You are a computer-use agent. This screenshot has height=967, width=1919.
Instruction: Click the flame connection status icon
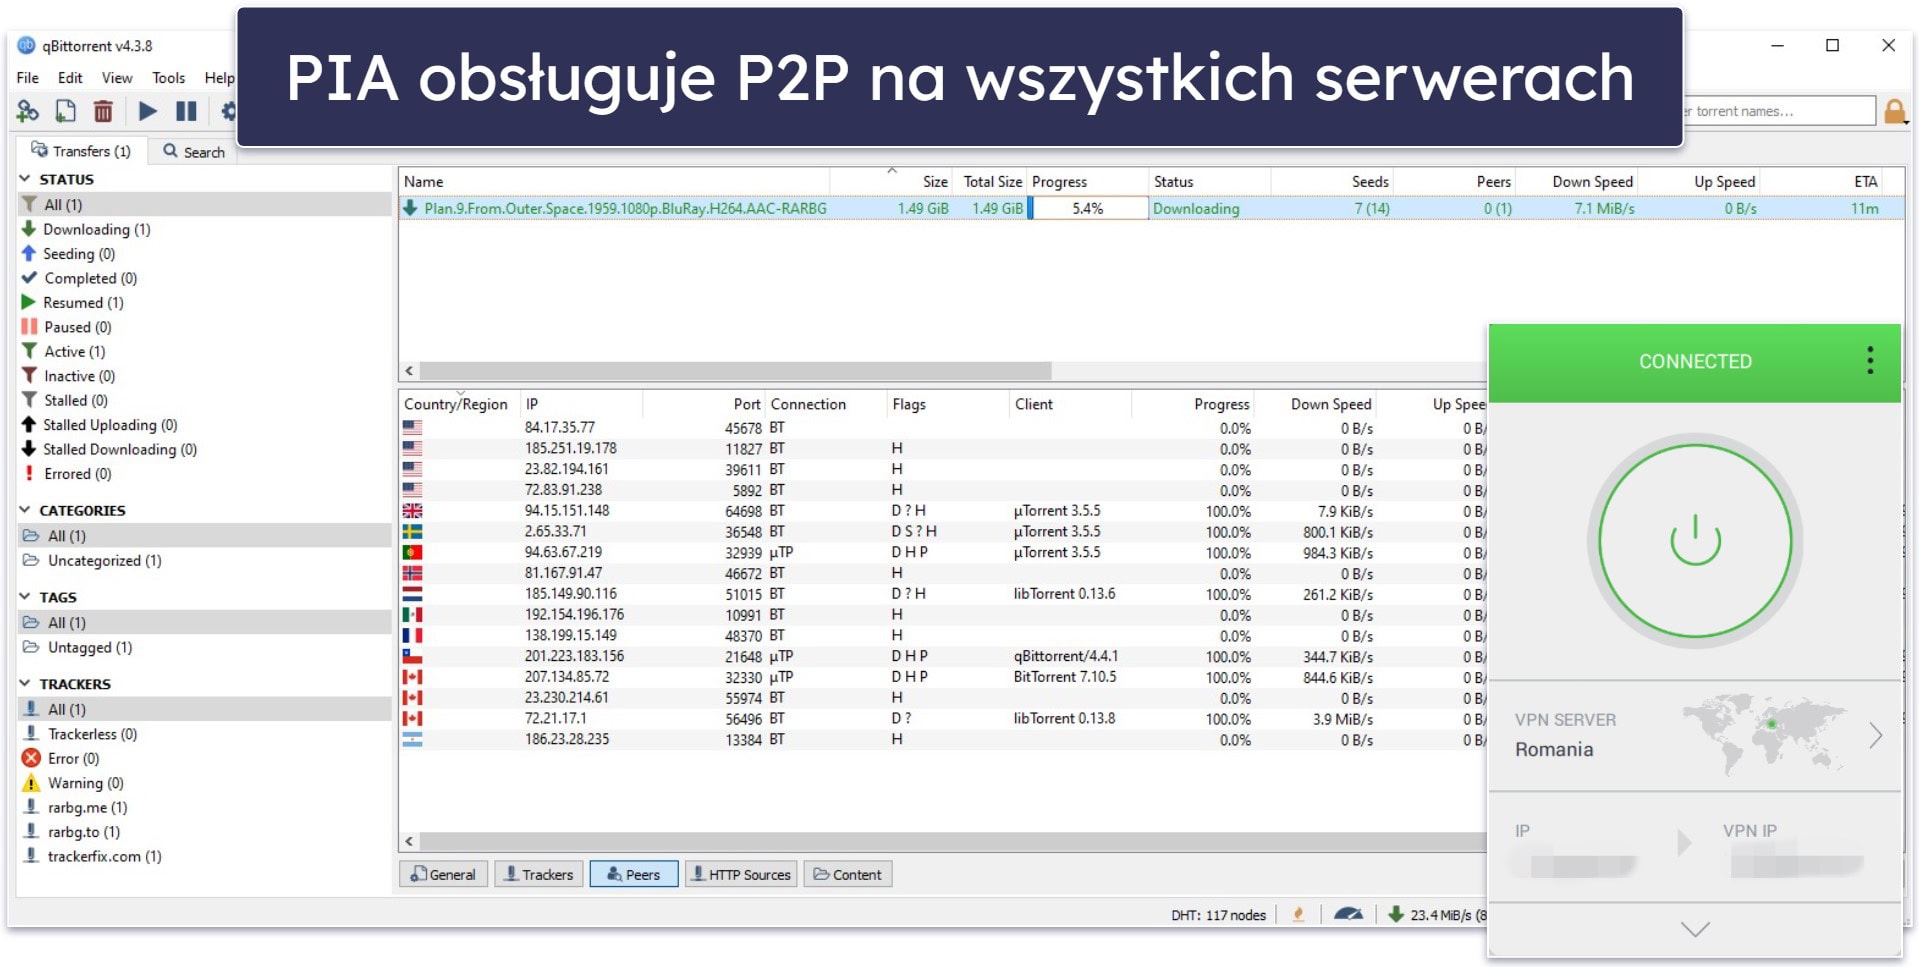point(1298,914)
